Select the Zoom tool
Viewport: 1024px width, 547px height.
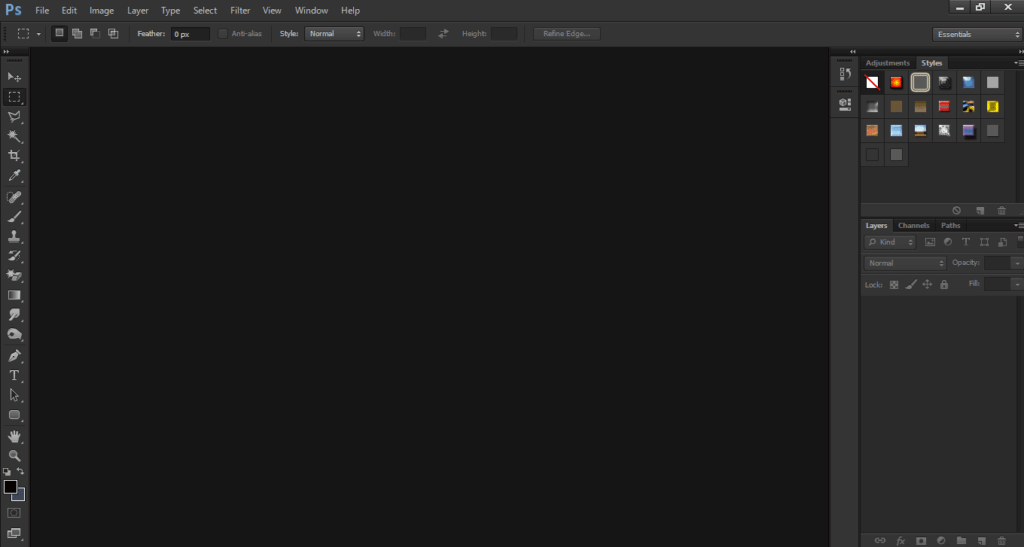(15, 455)
